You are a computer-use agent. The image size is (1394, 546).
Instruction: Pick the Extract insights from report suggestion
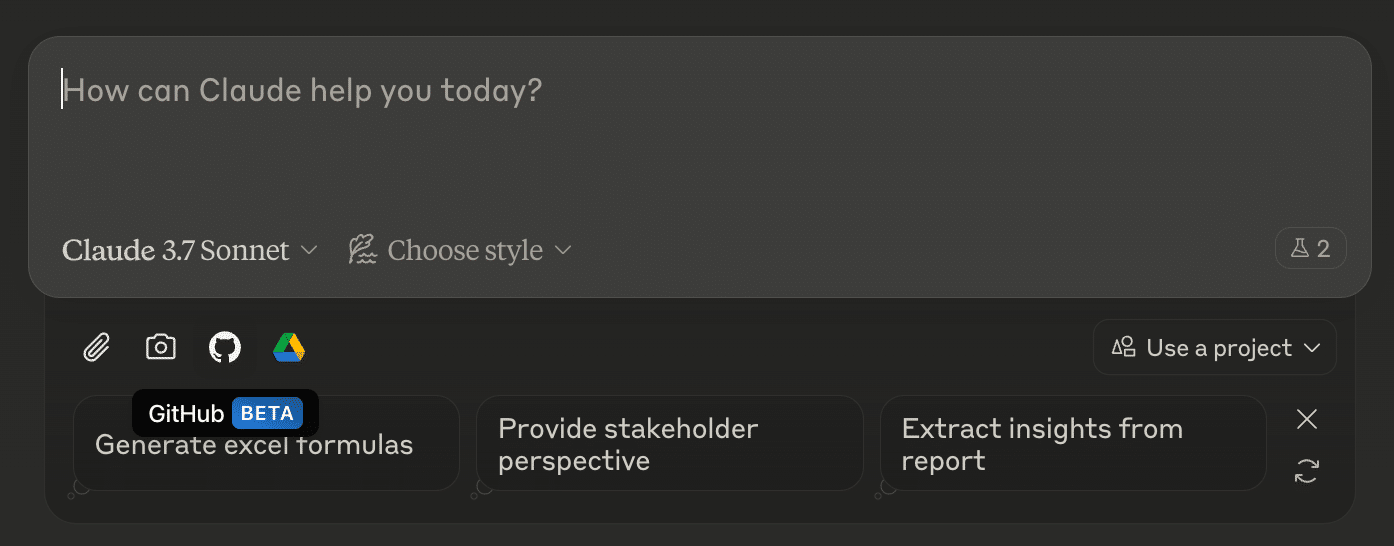tap(1072, 444)
